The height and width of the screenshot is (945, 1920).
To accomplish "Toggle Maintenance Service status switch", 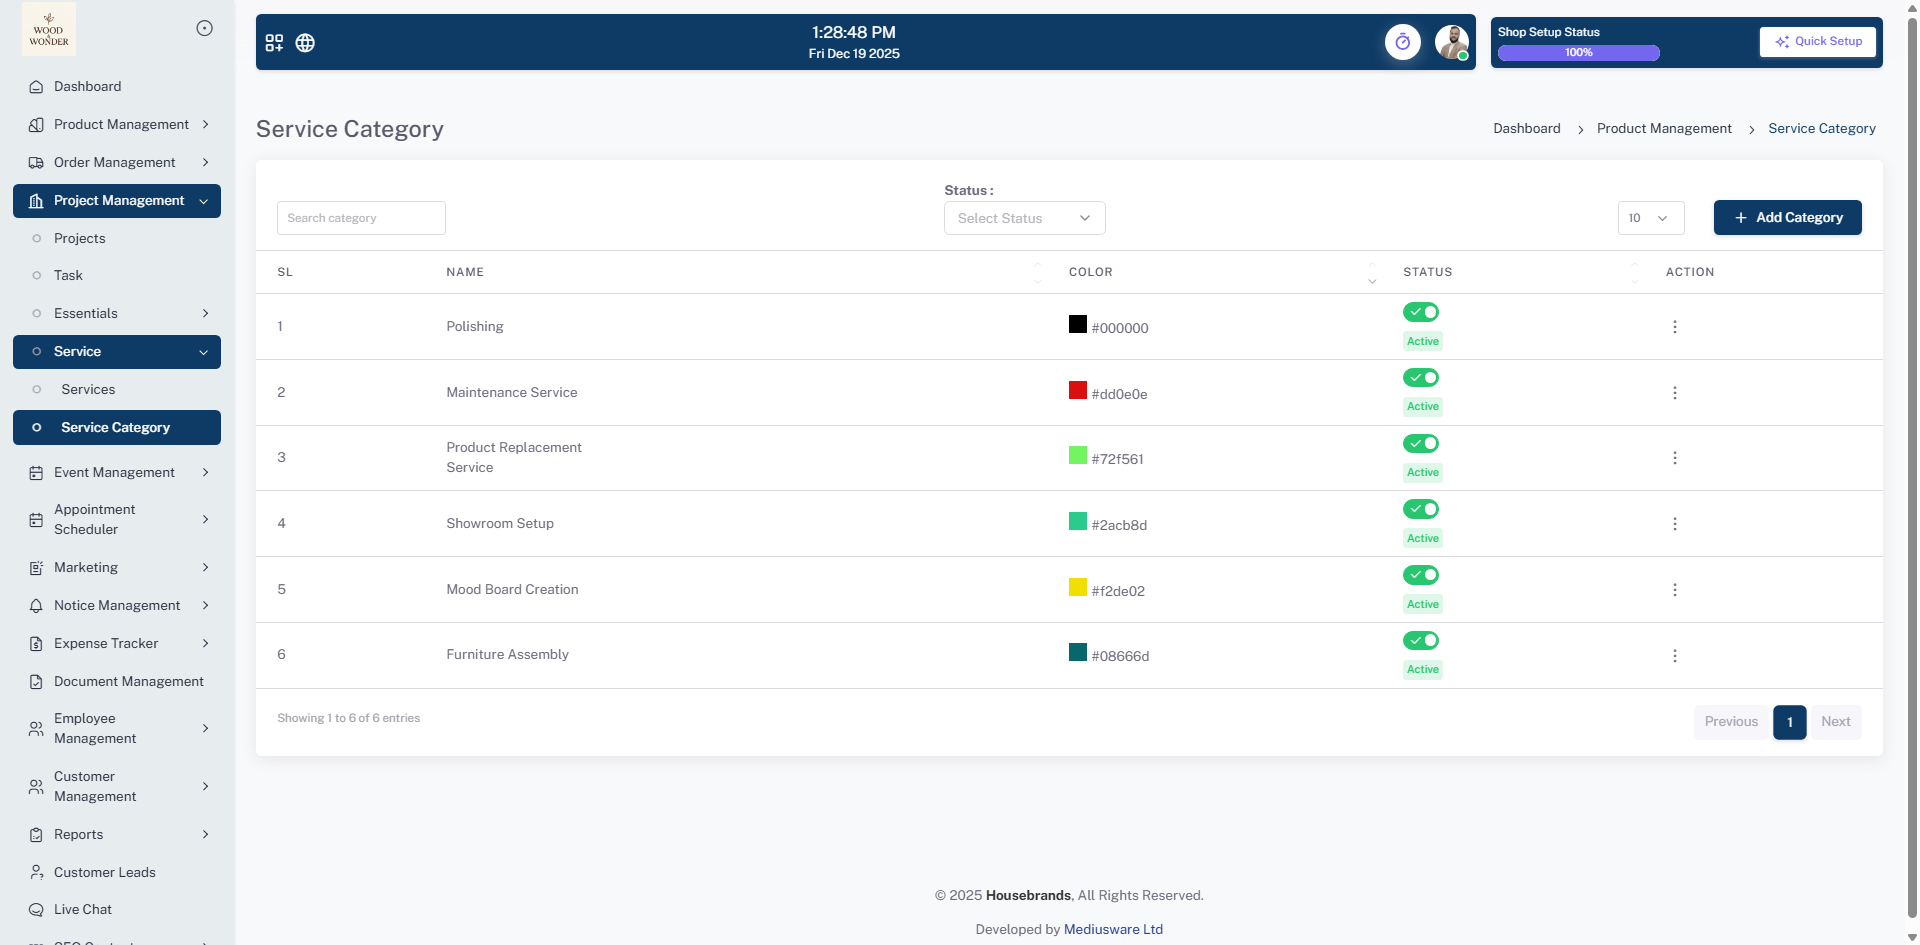I will [x=1420, y=378].
